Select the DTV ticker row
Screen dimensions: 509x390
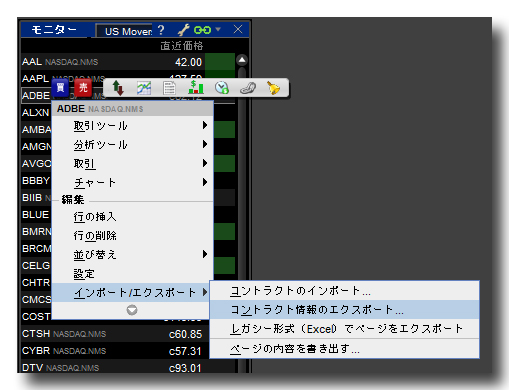coord(128,368)
